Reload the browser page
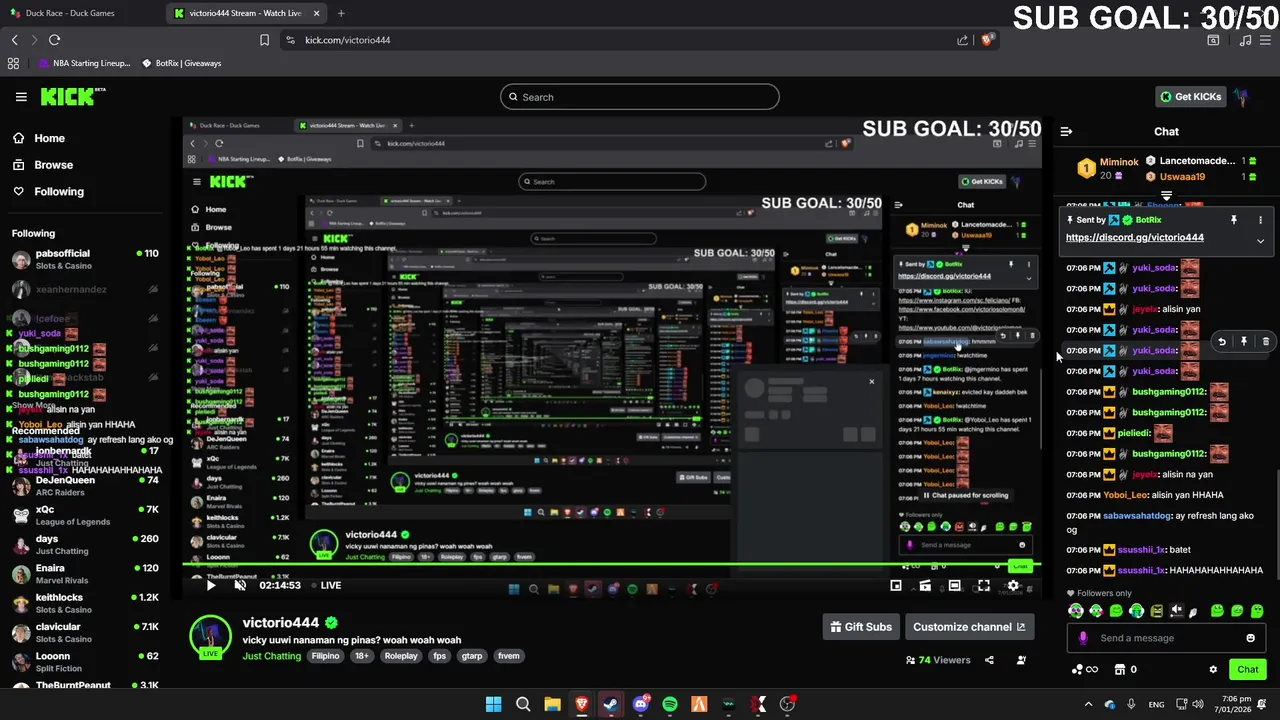Viewport: 1280px width, 720px height. pyautogui.click(x=54, y=40)
